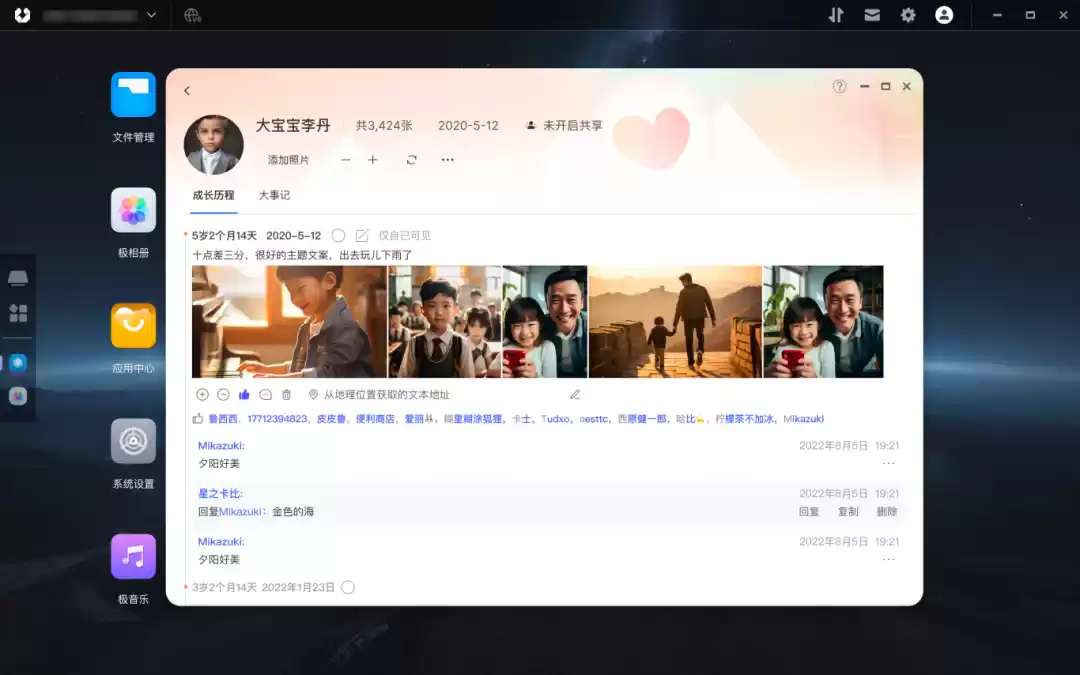The image size is (1080, 675).
Task: Open the settings gear in the top bar
Action: [908, 15]
